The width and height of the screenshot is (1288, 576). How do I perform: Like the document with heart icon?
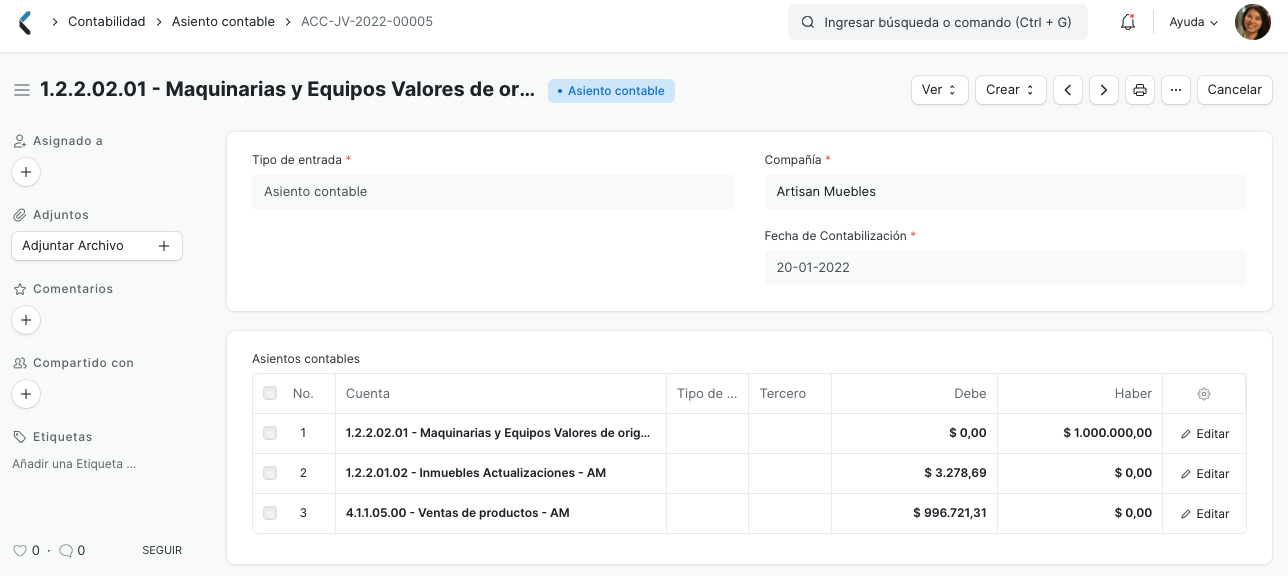click(x=19, y=550)
